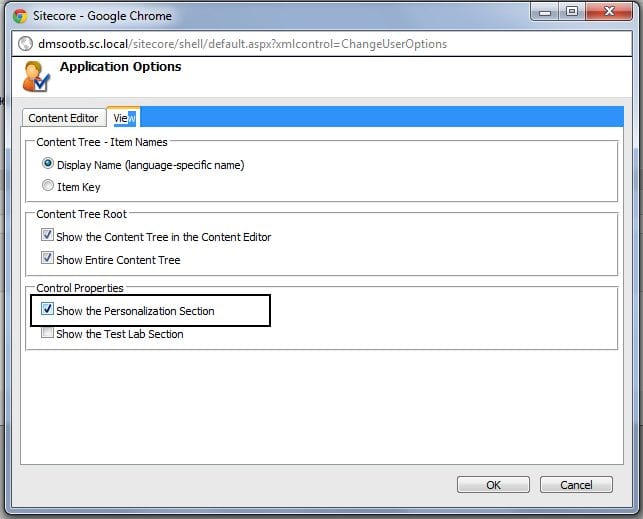Click the Item Key label text
Image resolution: width=643 pixels, height=519 pixels.
[79, 187]
